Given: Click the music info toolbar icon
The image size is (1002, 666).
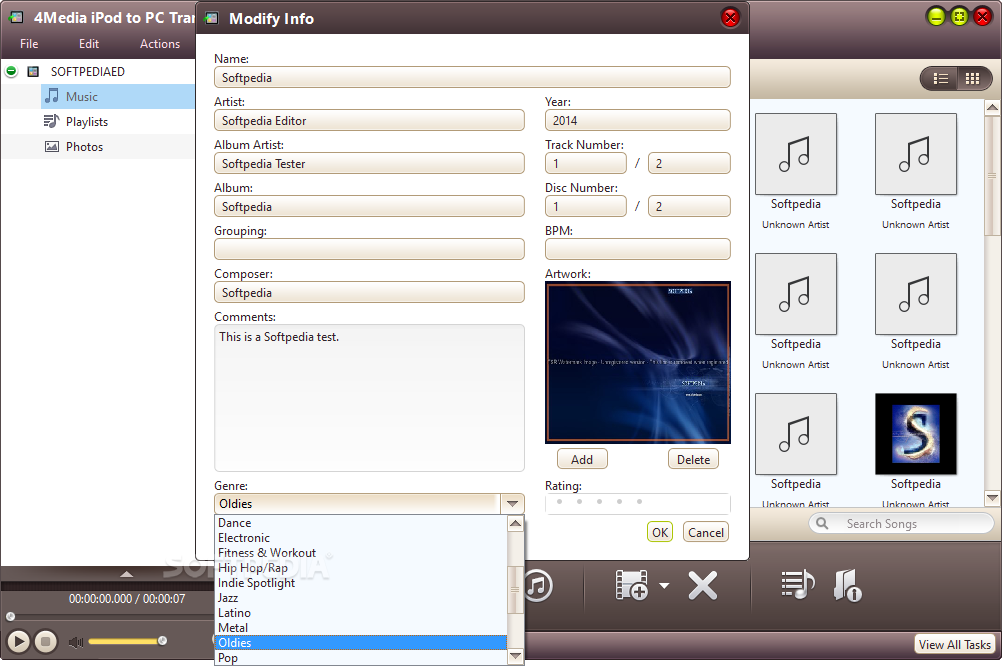Looking at the screenshot, I should [x=847, y=585].
